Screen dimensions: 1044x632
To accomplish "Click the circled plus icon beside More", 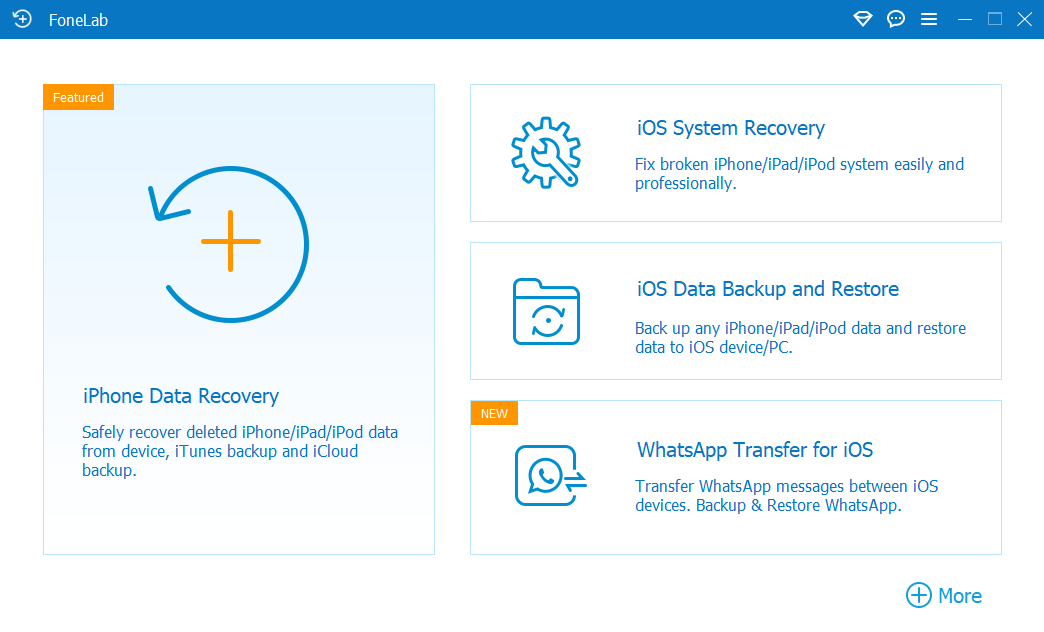I will pos(918,595).
